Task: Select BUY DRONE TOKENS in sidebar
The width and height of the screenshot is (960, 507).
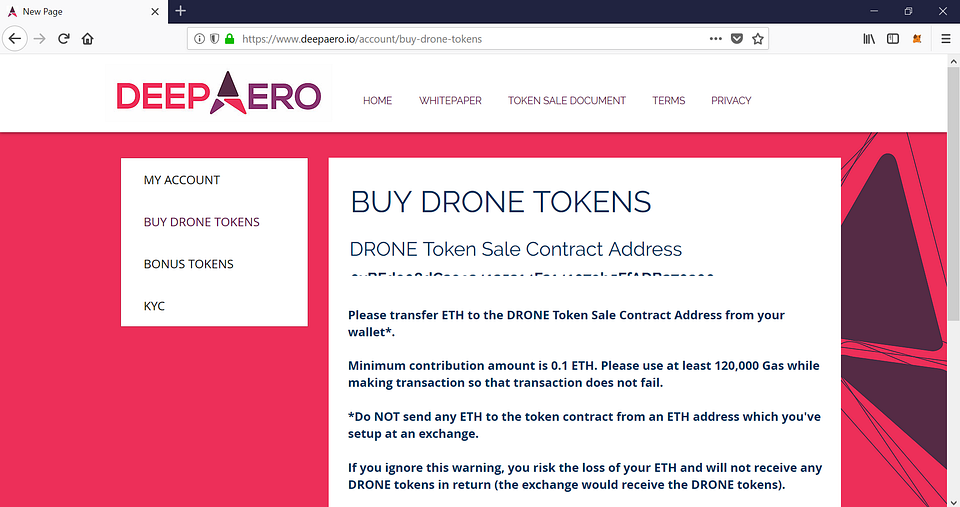Action: point(201,222)
